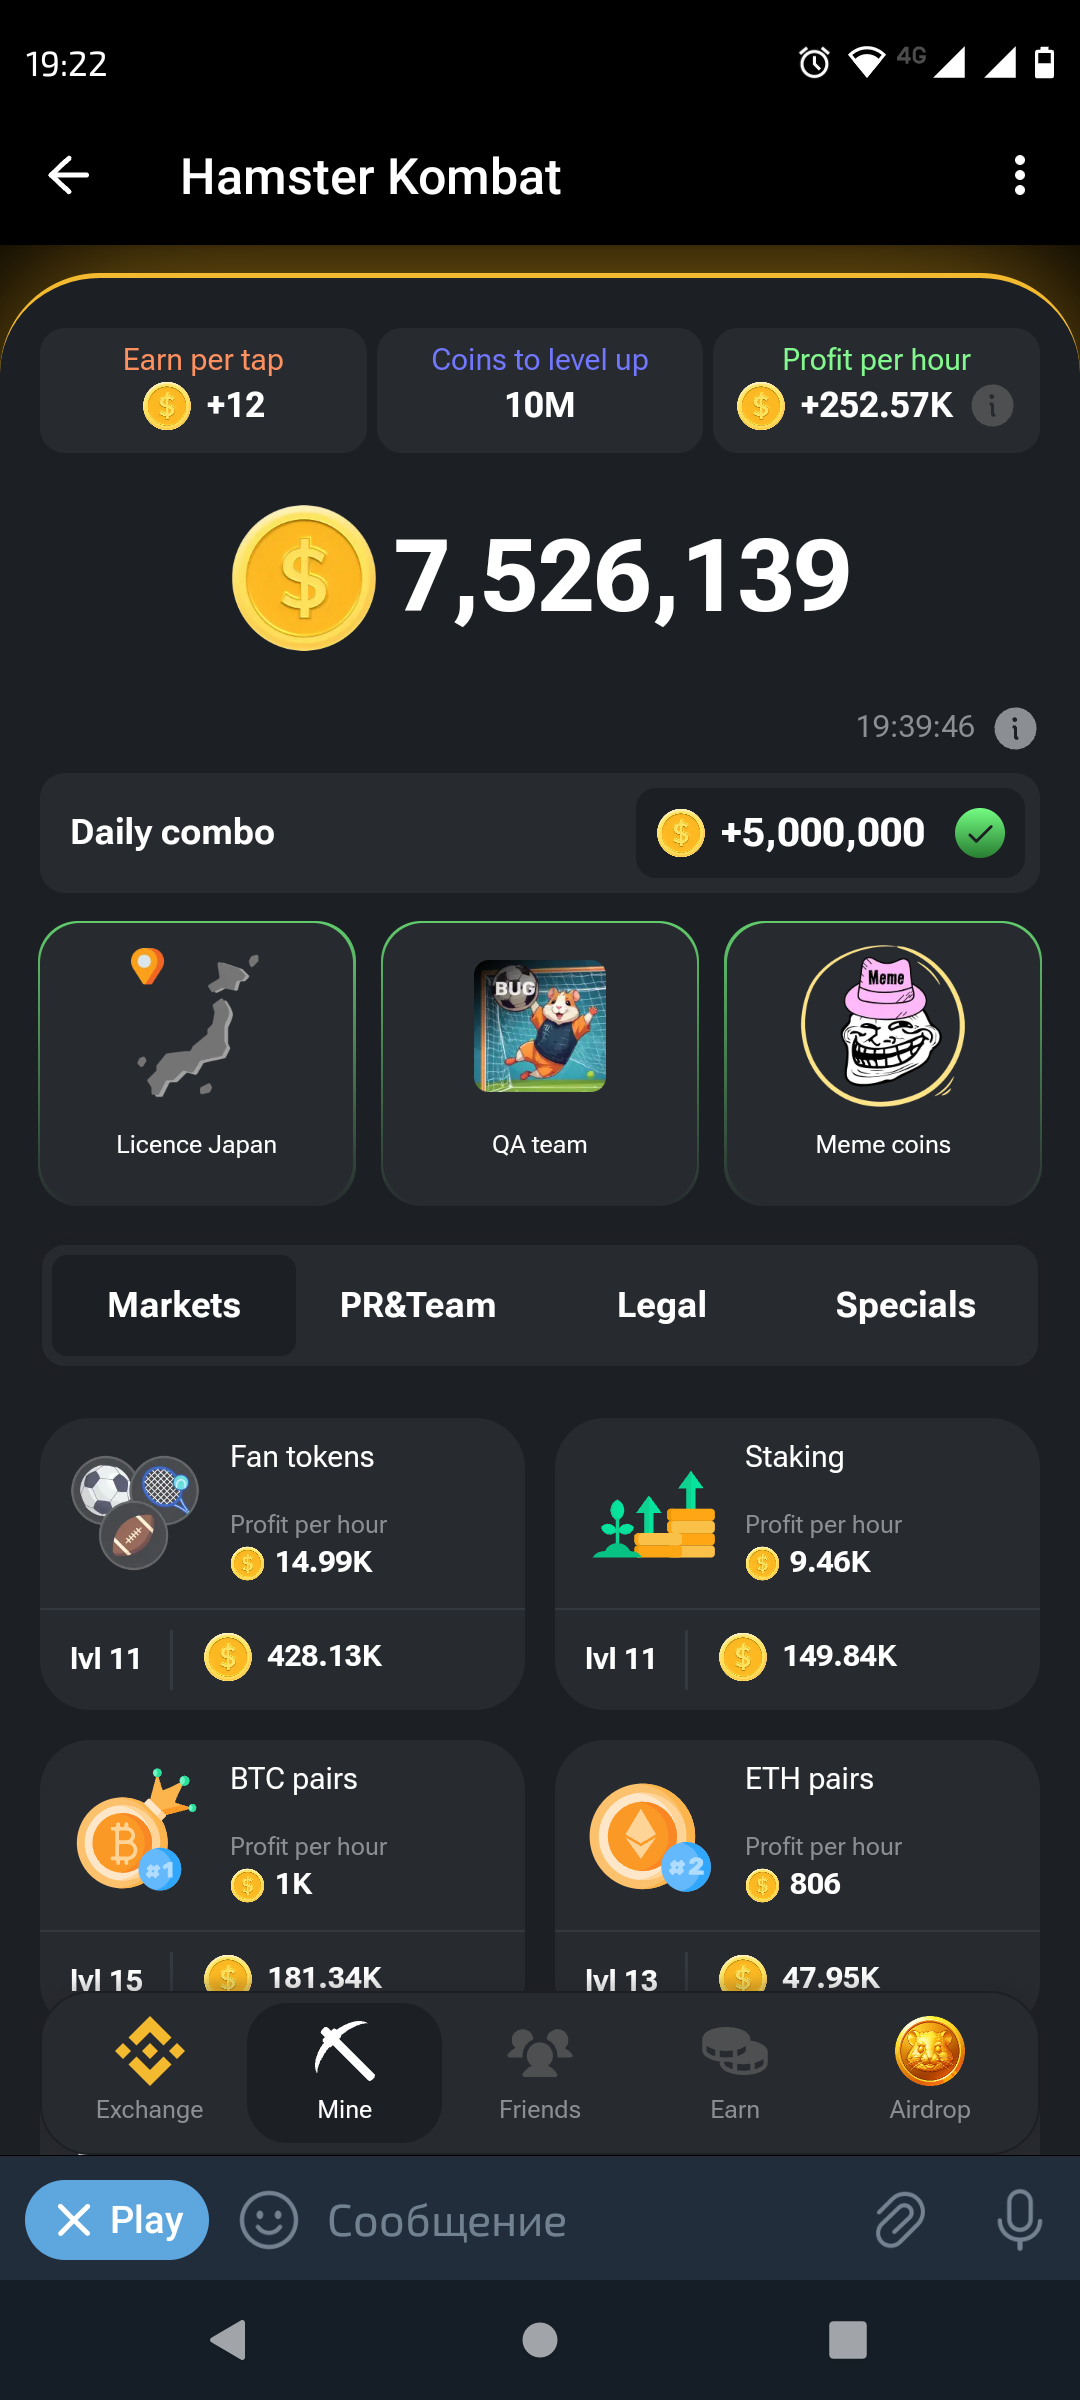Open the three-dot overflow menu
The height and width of the screenshot is (2400, 1080).
point(1019,176)
